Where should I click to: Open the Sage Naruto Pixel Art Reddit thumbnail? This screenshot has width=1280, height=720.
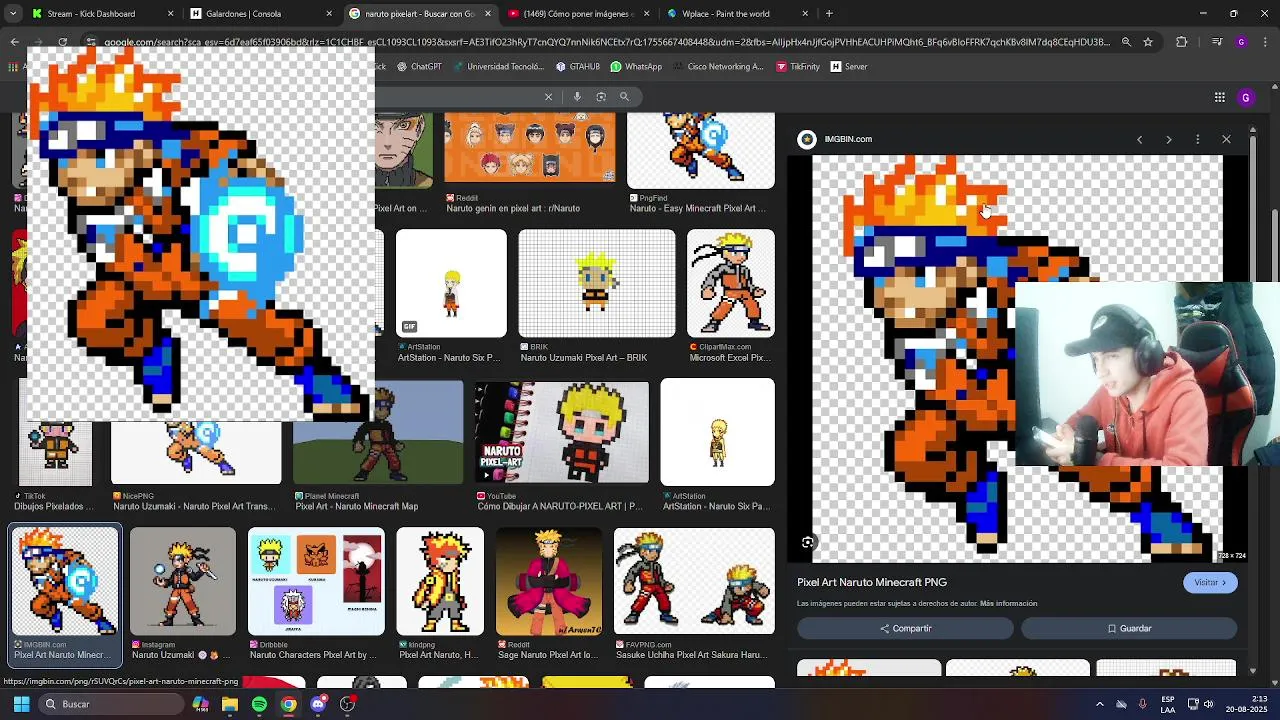[549, 582]
